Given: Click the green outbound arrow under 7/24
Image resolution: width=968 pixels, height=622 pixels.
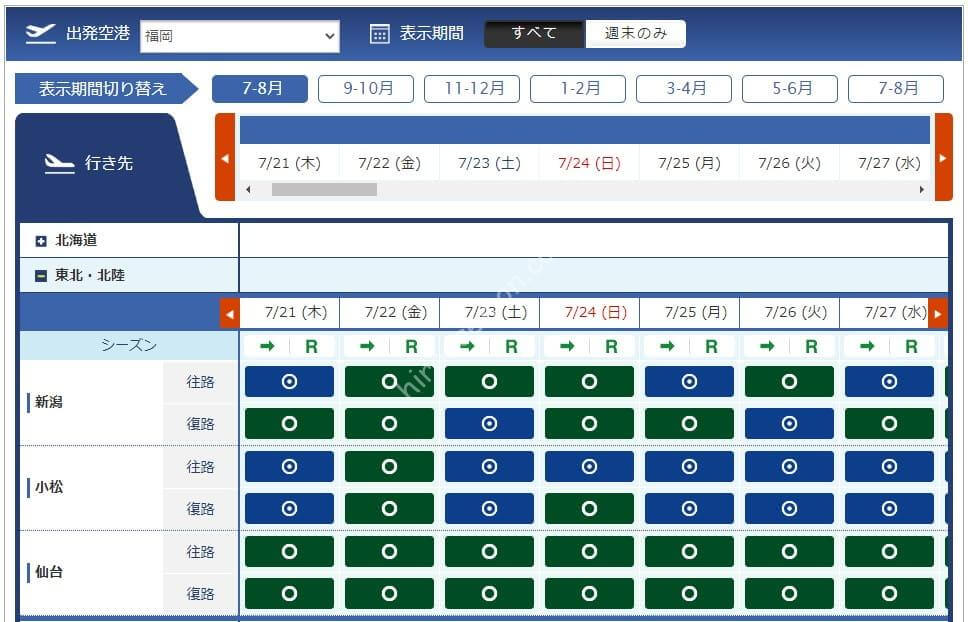Looking at the screenshot, I should click(567, 346).
